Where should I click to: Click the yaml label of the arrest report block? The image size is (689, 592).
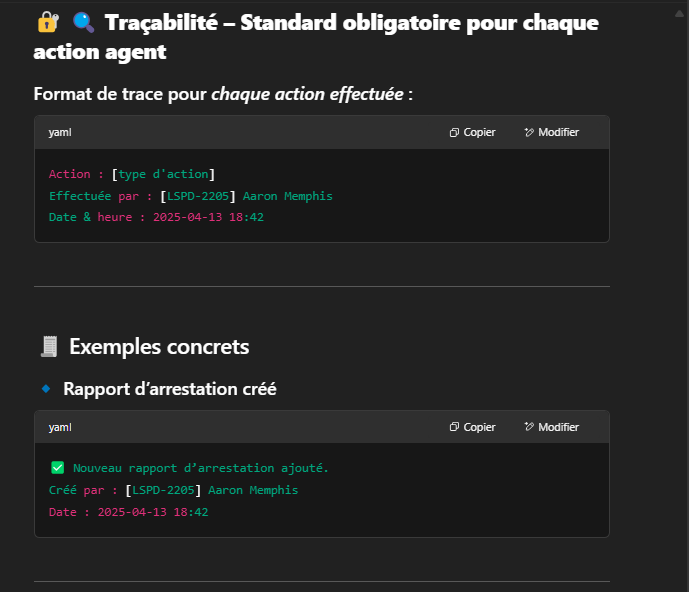click(60, 427)
